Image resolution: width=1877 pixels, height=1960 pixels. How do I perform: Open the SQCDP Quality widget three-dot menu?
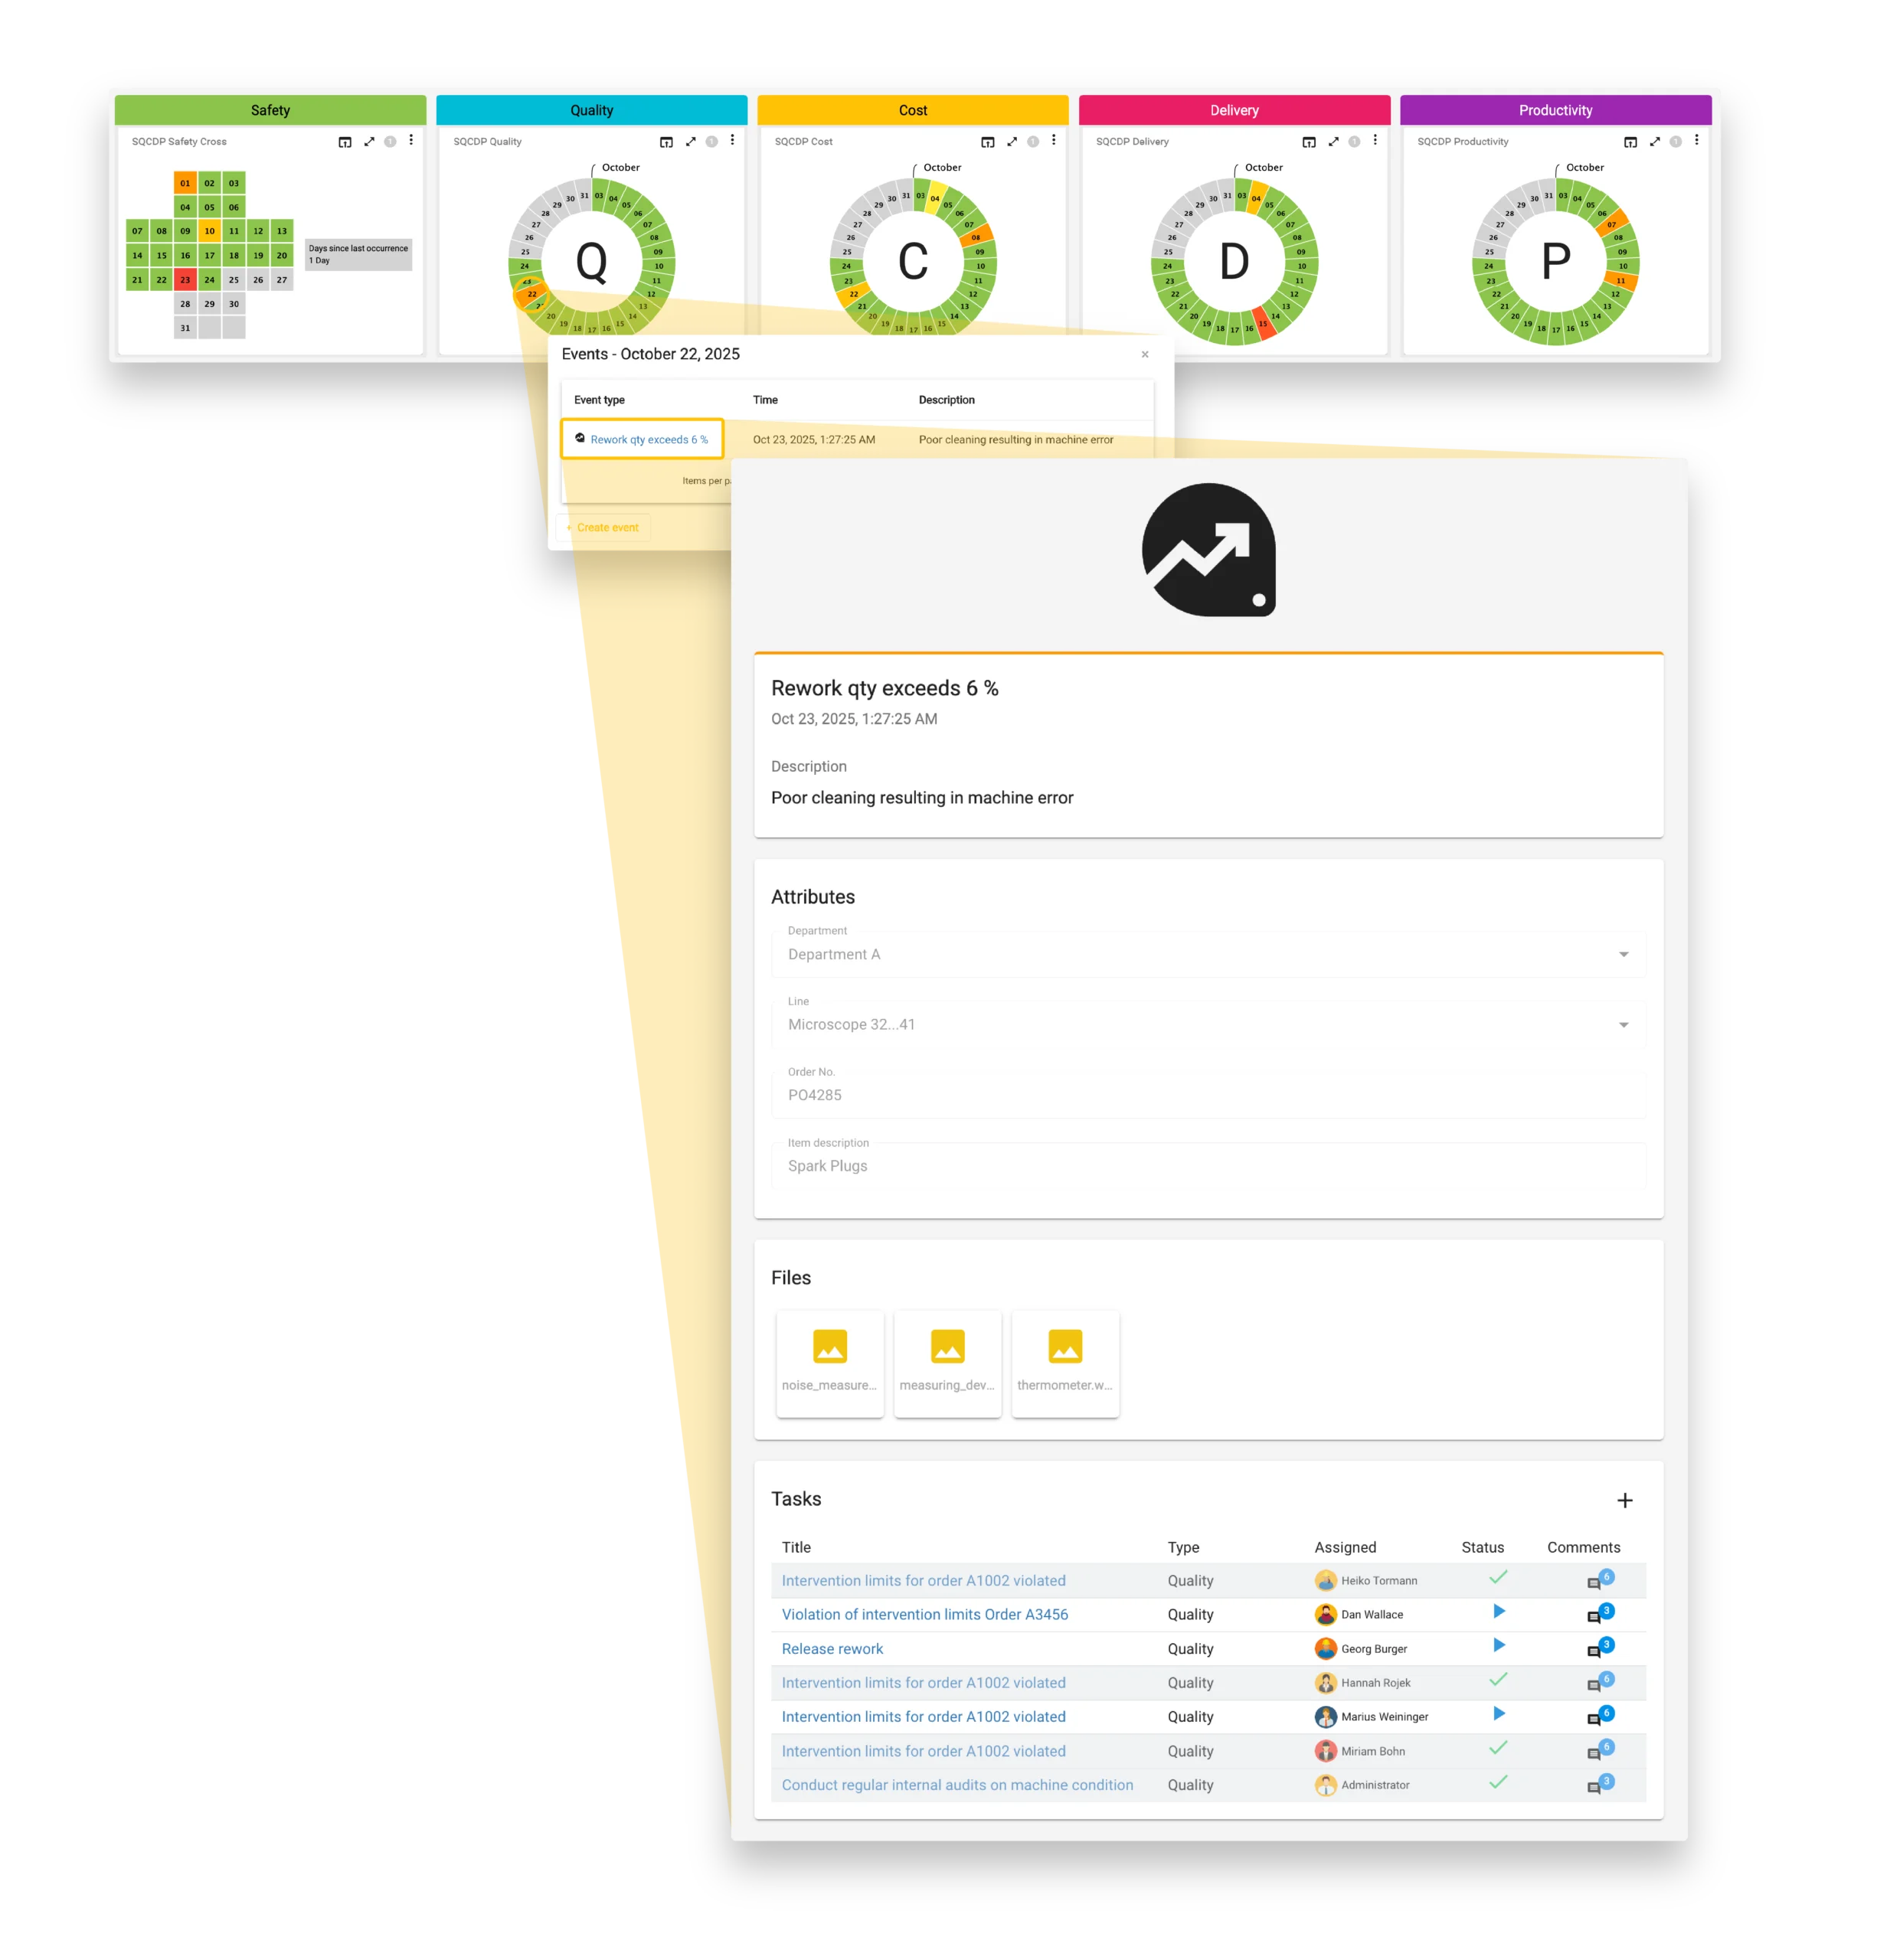tap(732, 141)
